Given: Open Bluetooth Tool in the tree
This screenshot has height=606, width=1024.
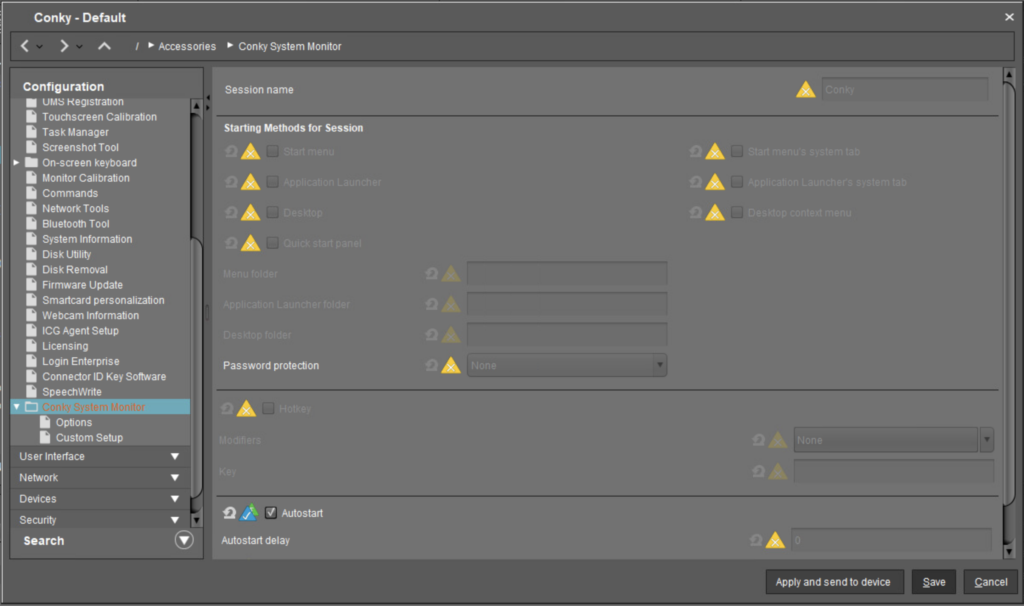Looking at the screenshot, I should coord(76,224).
